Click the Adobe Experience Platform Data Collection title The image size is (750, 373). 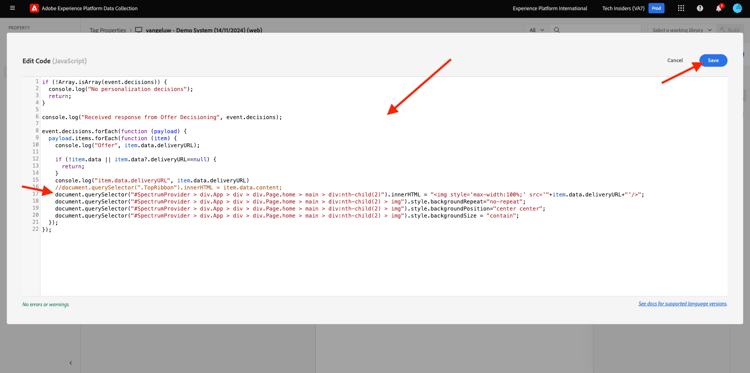coord(89,8)
